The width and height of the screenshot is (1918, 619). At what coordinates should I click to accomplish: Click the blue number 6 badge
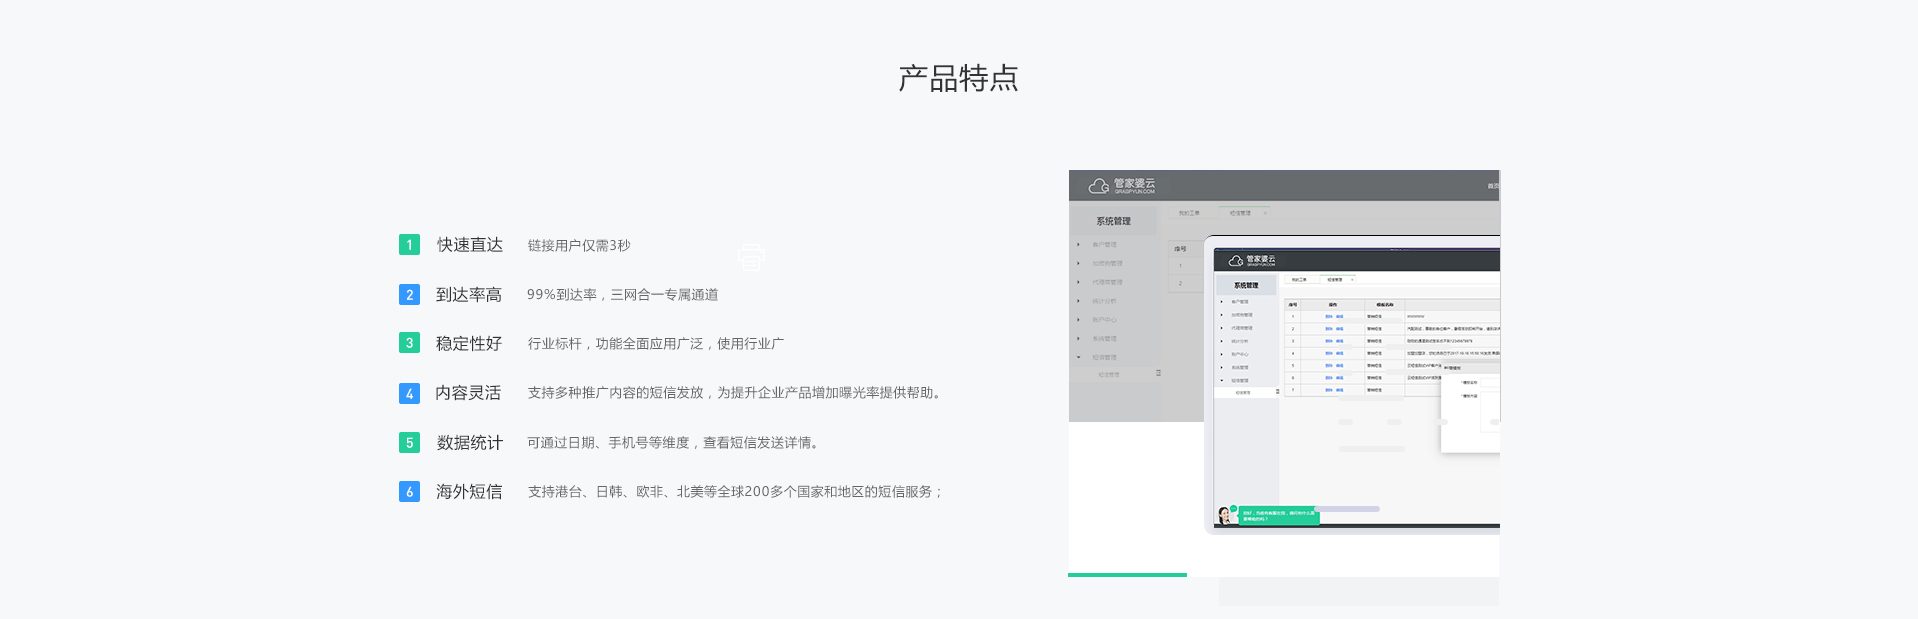[x=409, y=492]
